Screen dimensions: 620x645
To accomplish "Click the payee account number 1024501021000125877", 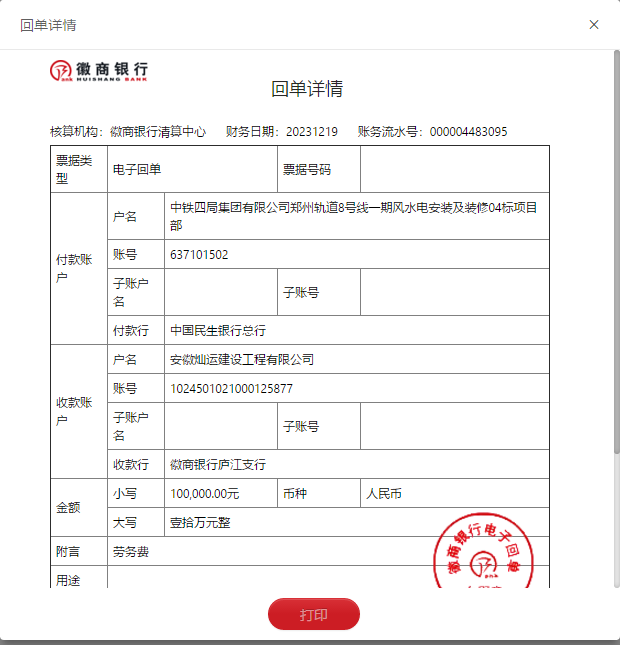I will point(231,389).
